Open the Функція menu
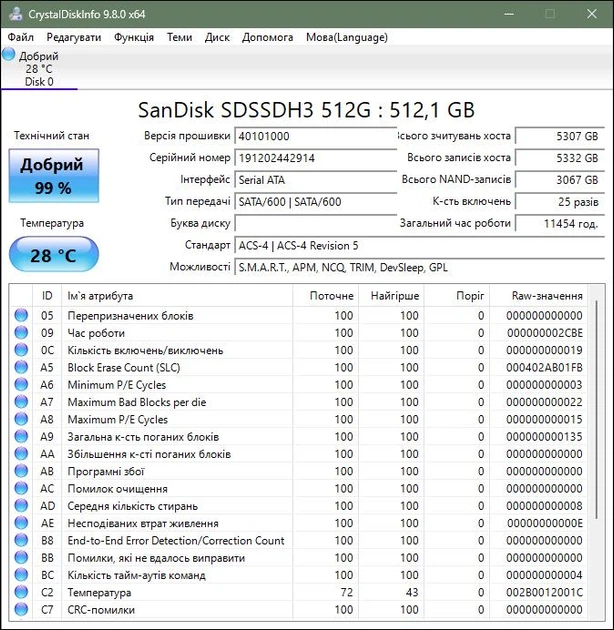614x630 pixels. click(134, 37)
